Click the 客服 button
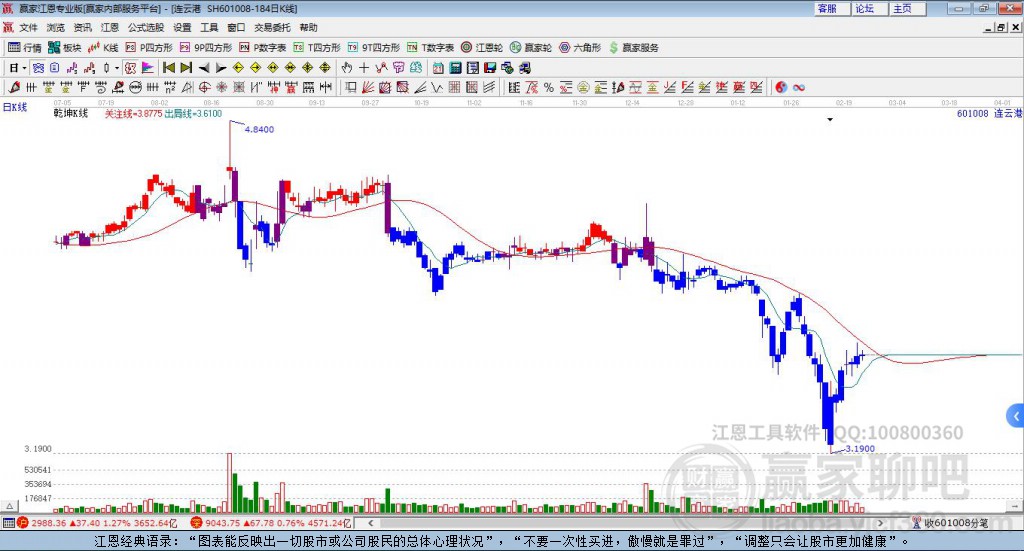This screenshot has height=551, width=1024. pyautogui.click(x=832, y=8)
